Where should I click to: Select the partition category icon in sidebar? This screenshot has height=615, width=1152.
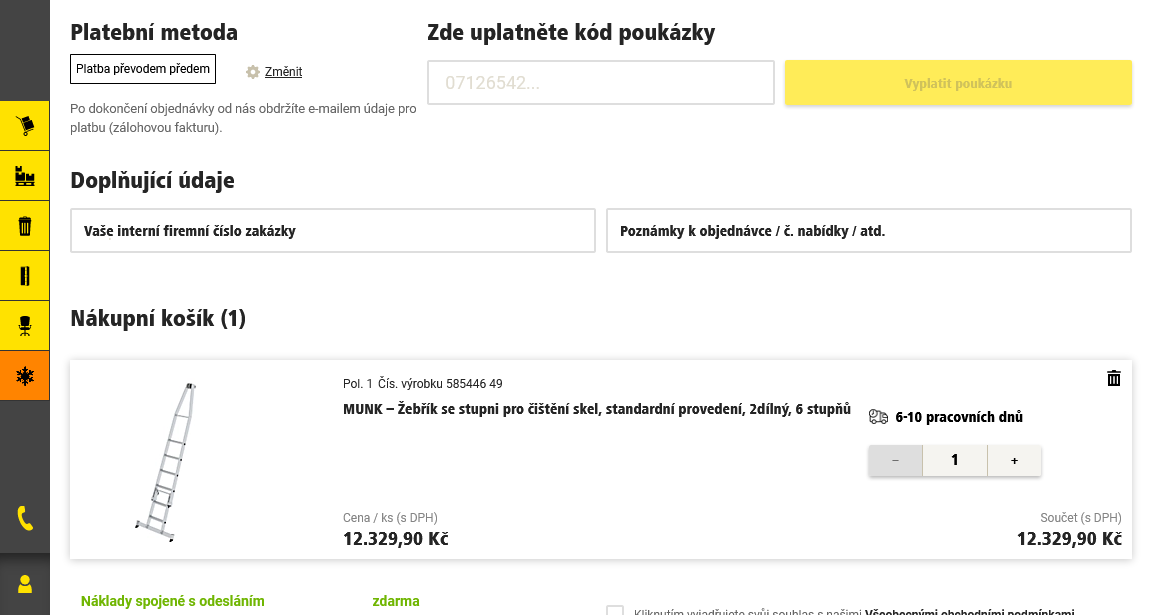tap(25, 275)
